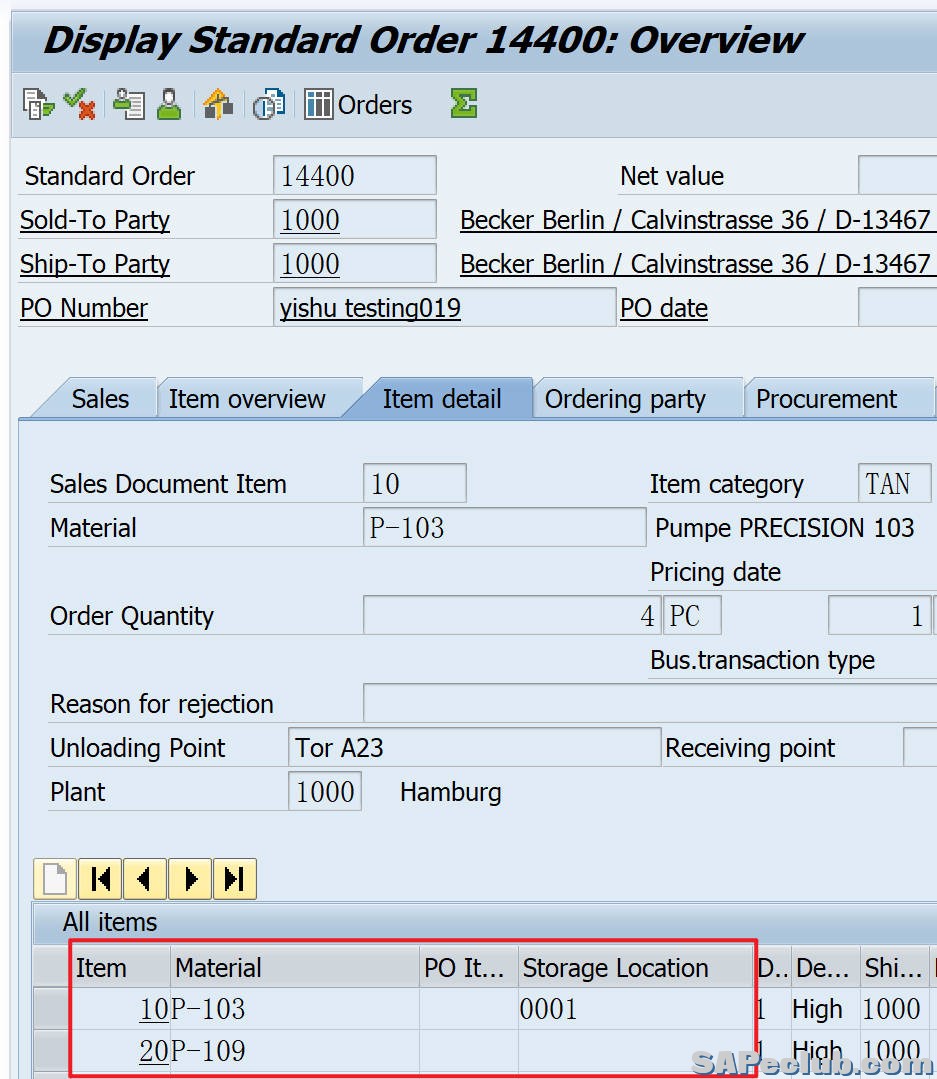Open the Item overview tab
This screenshot has width=937, height=1079.
tap(247, 399)
